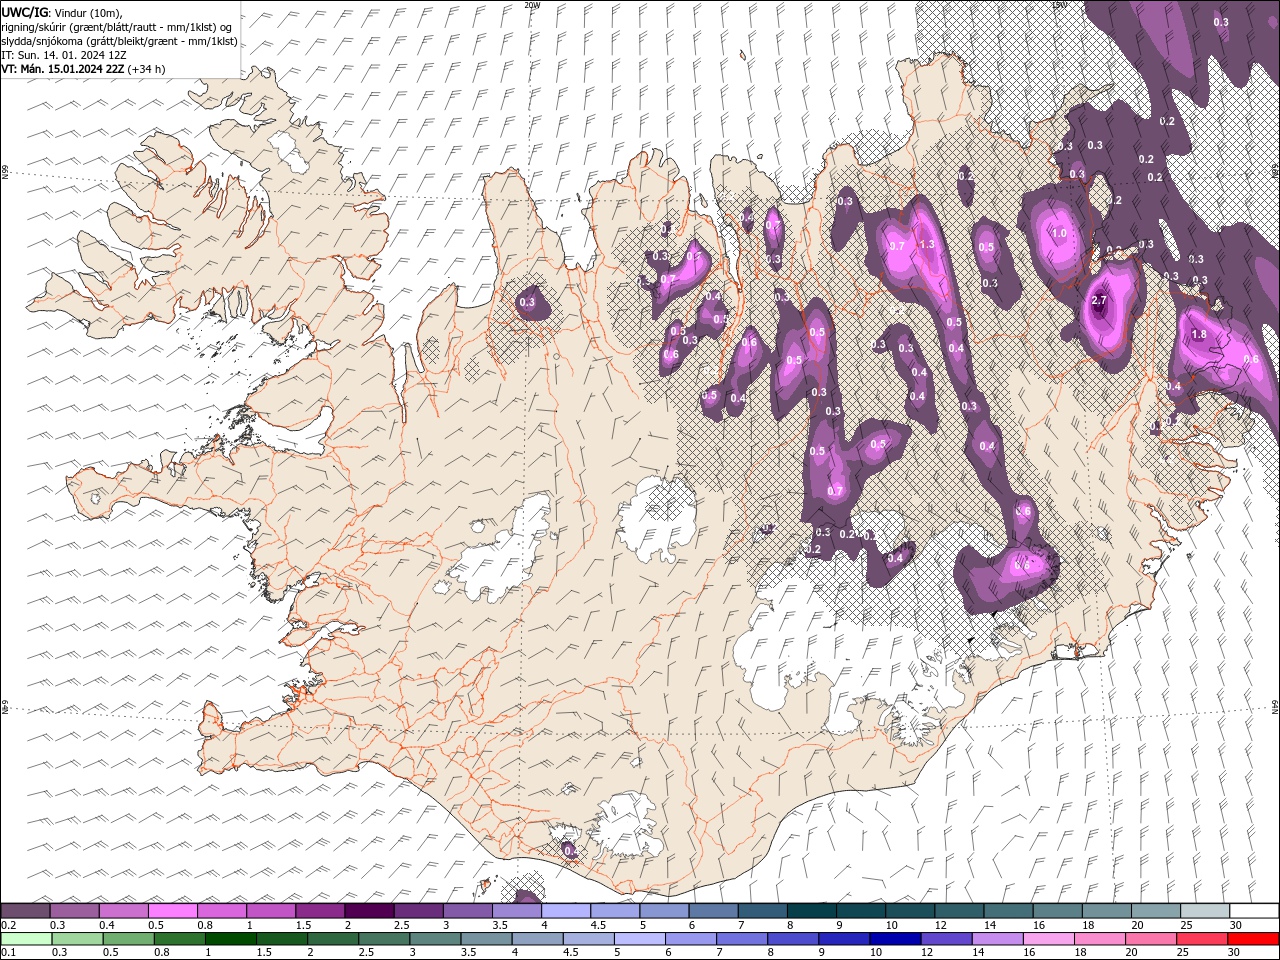This screenshot has width=1280, height=960.
Task: Click the '0.2' label in the upper legend row
Action: coord(8,925)
